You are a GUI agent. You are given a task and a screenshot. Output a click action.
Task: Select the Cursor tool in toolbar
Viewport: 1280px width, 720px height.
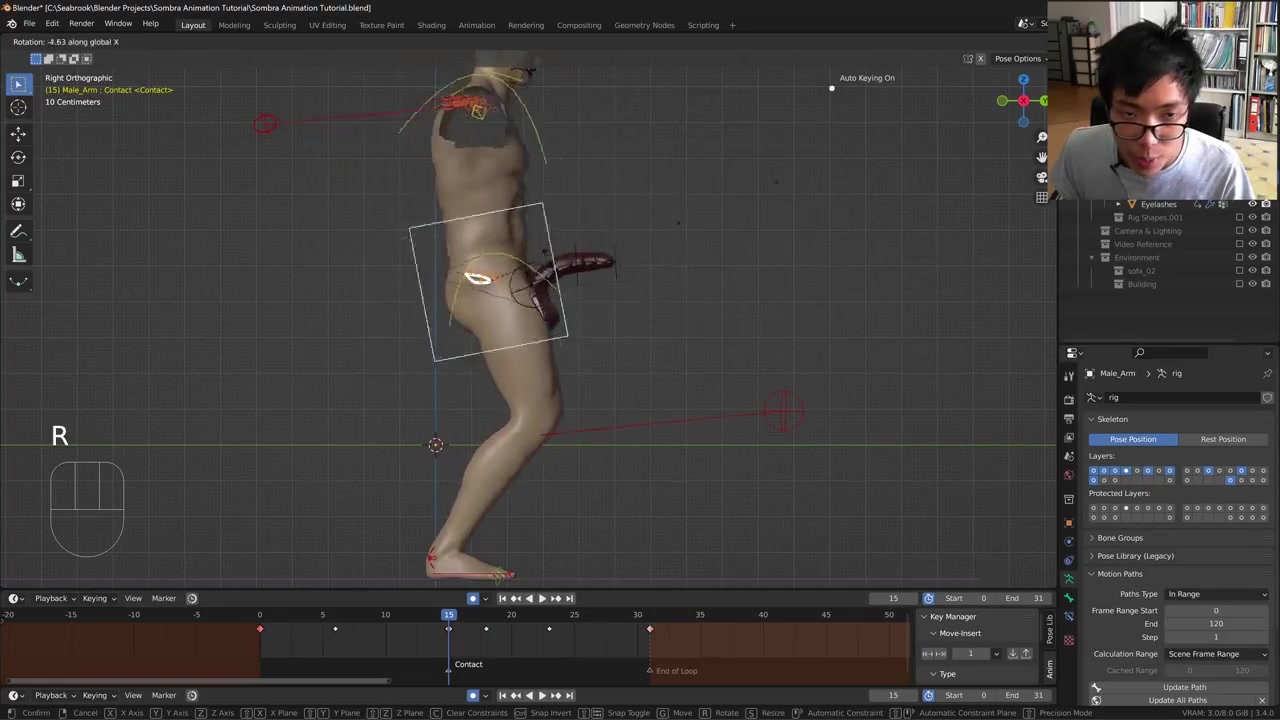click(18, 108)
